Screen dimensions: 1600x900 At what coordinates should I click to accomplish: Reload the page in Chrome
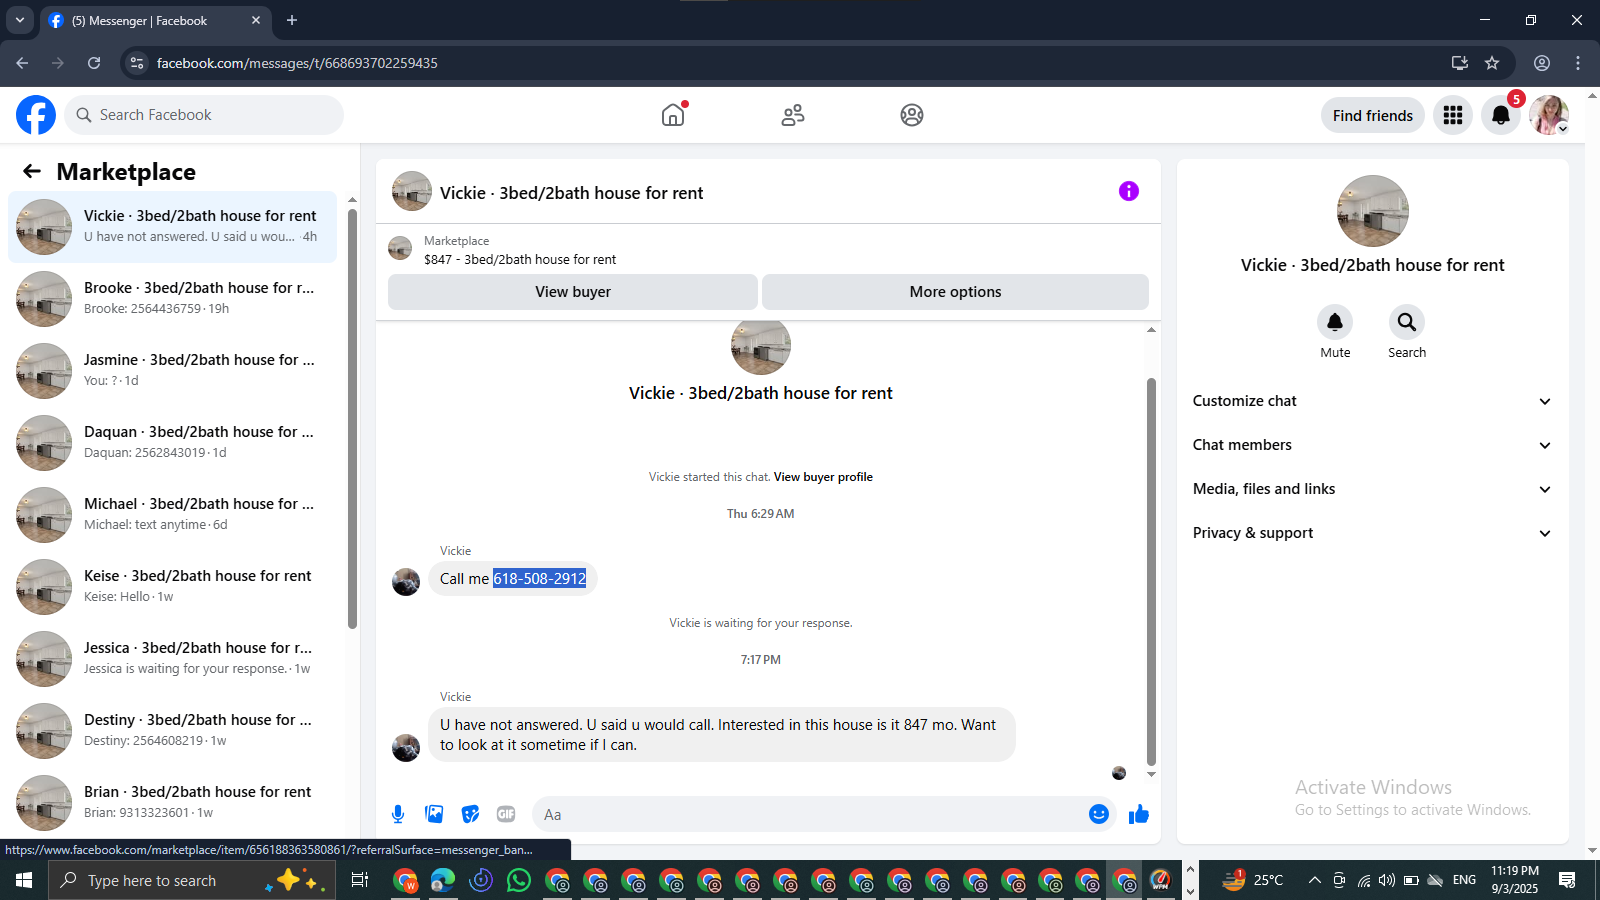[x=94, y=63]
